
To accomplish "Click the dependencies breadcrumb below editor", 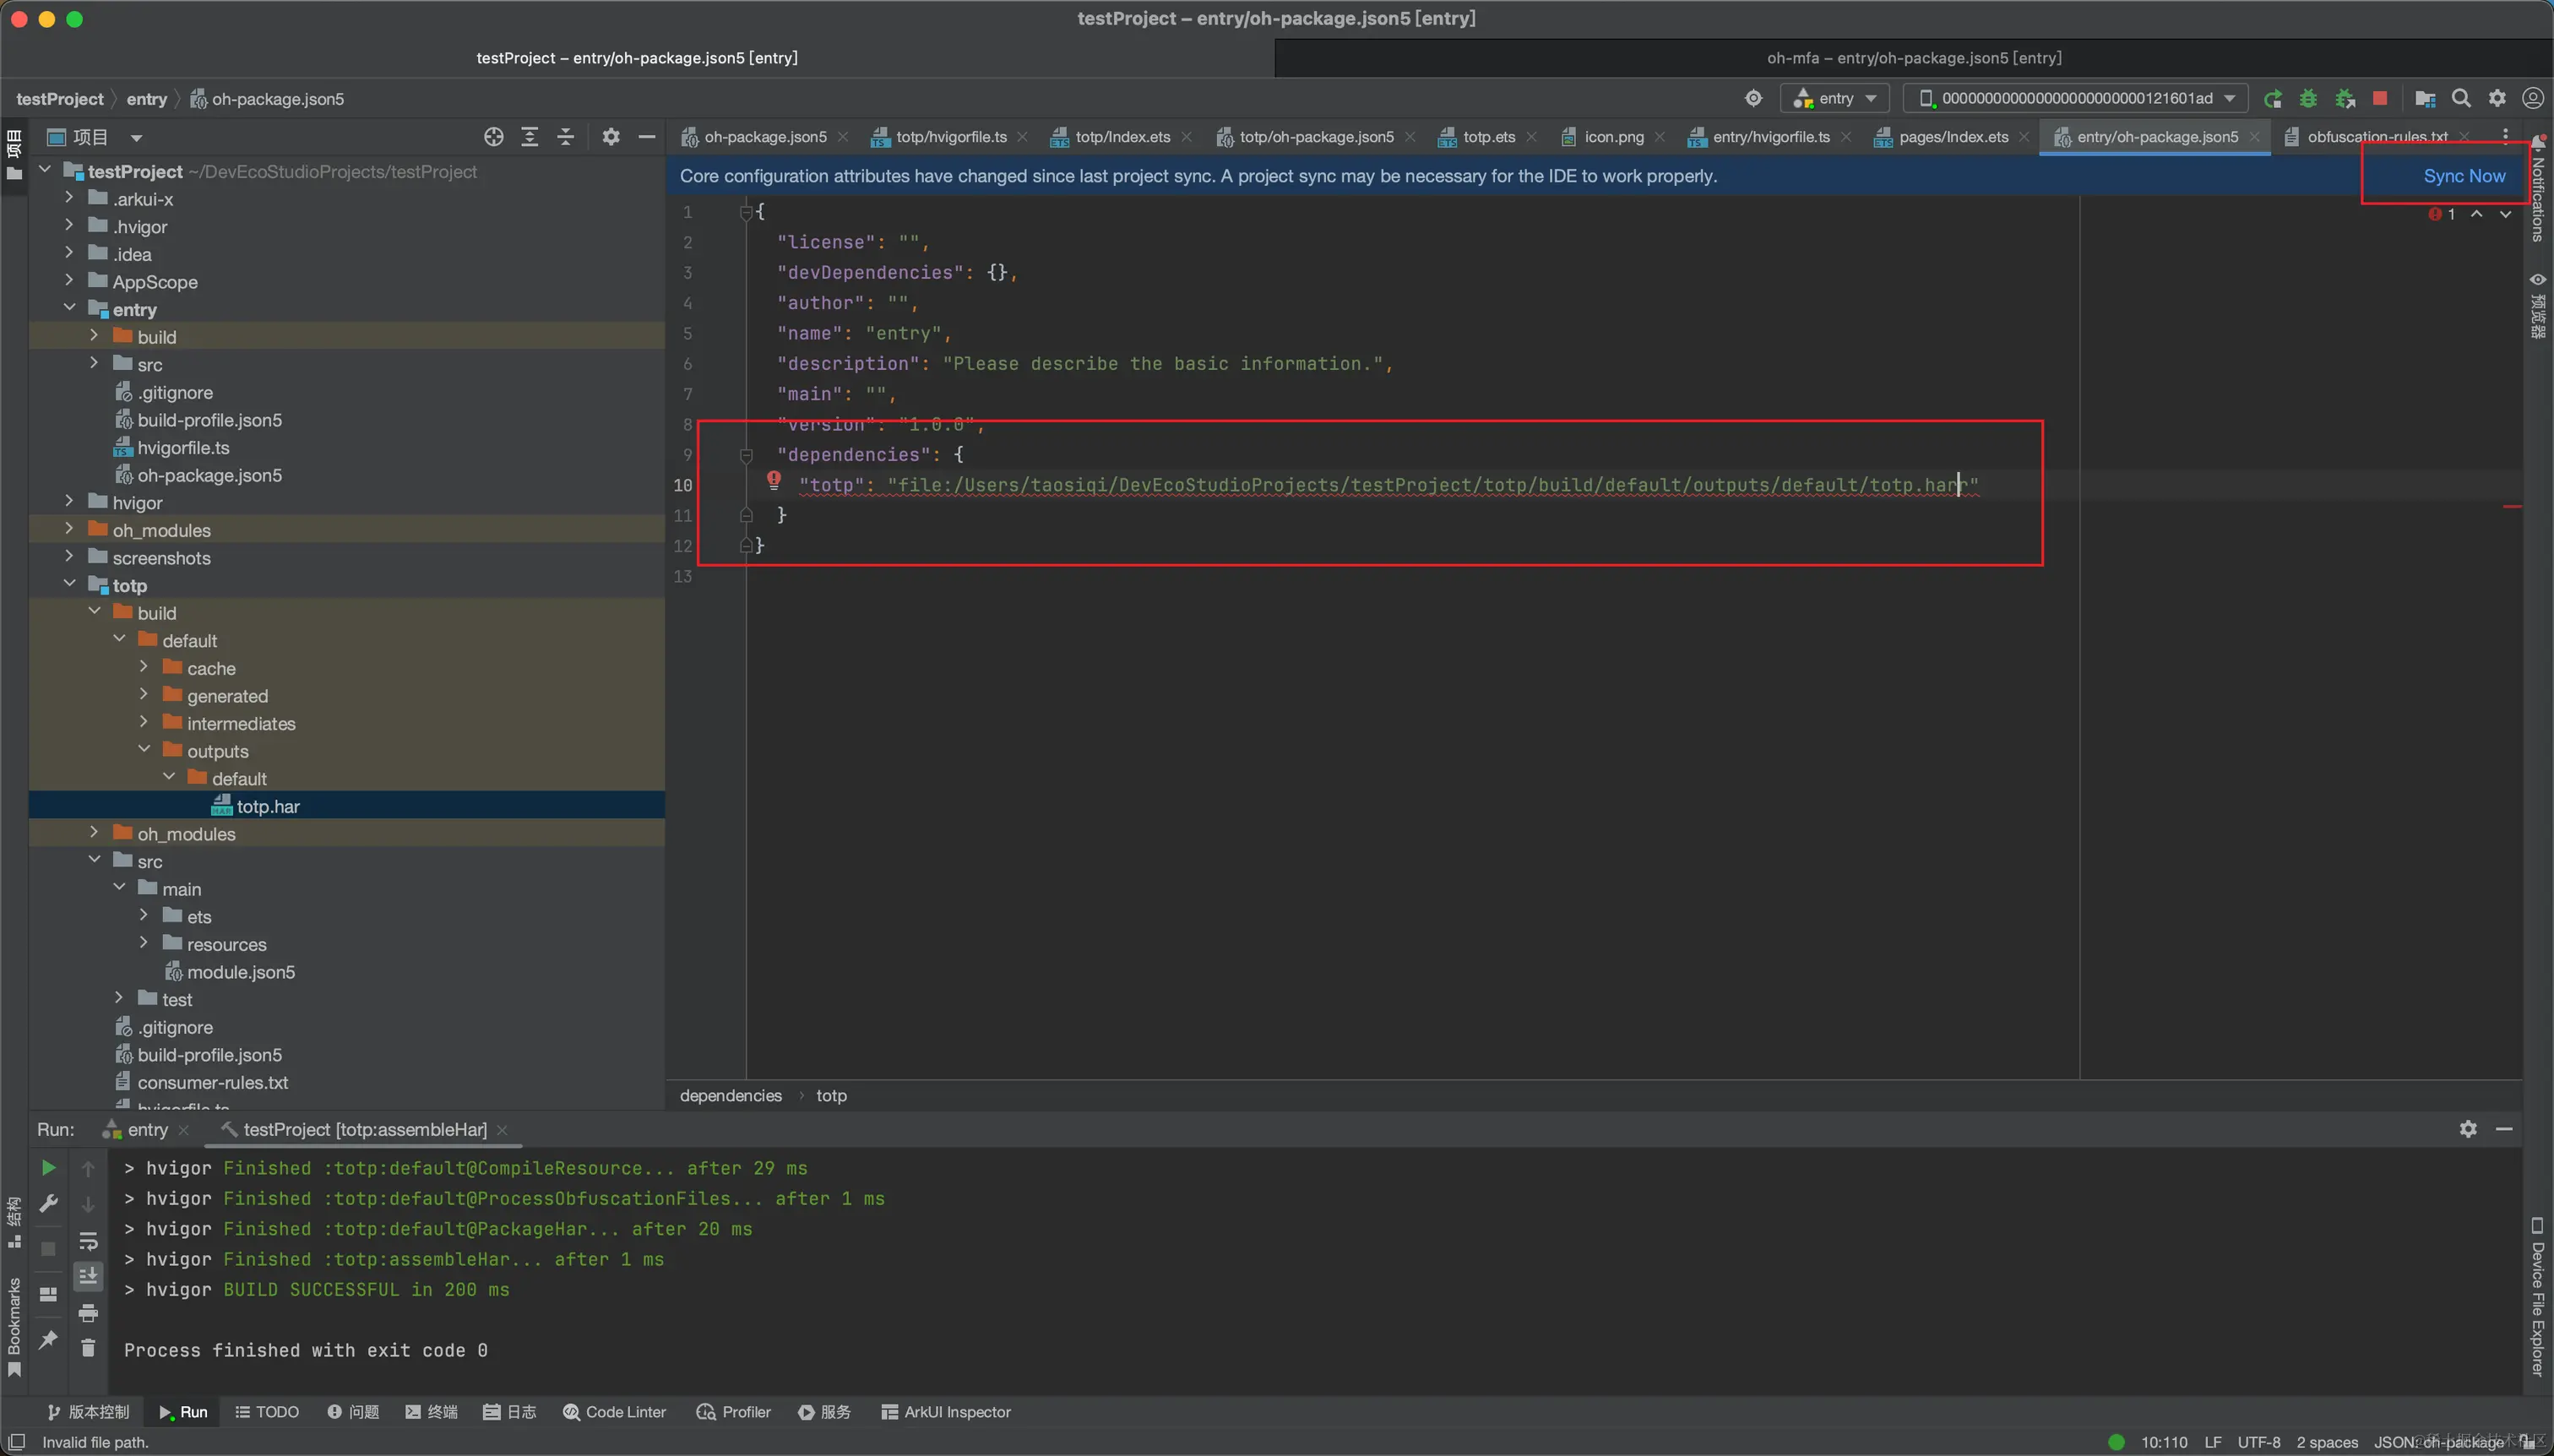I will (x=731, y=1096).
